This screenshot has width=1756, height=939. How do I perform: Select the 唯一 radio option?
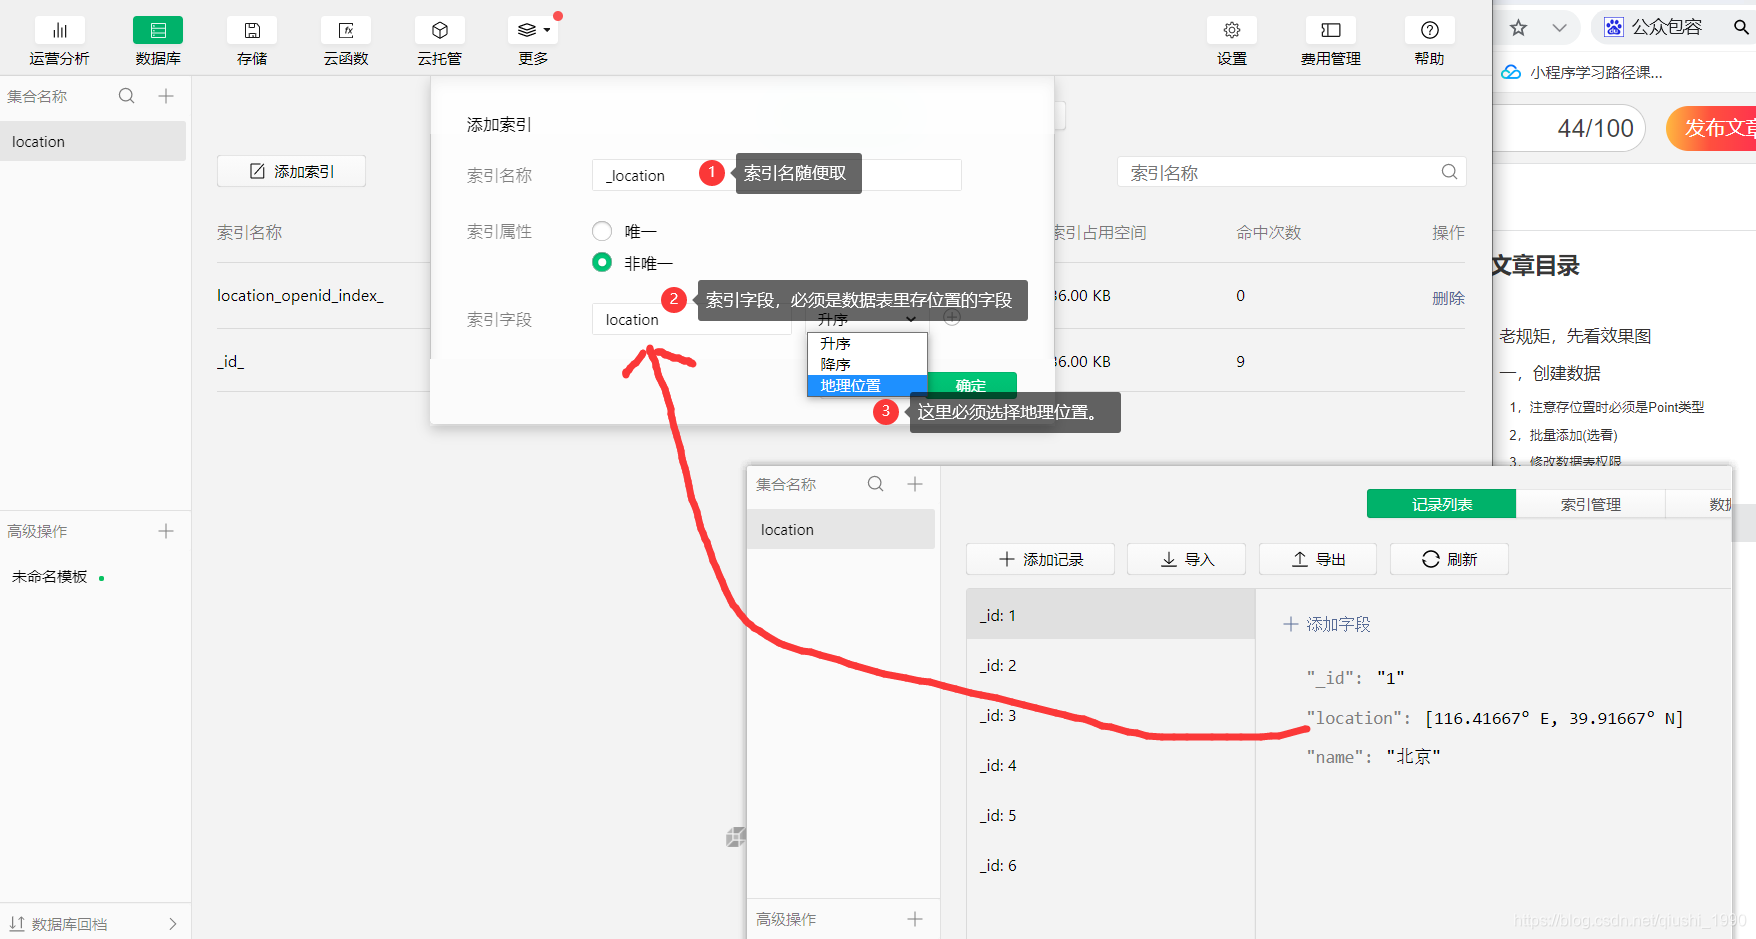tap(602, 231)
